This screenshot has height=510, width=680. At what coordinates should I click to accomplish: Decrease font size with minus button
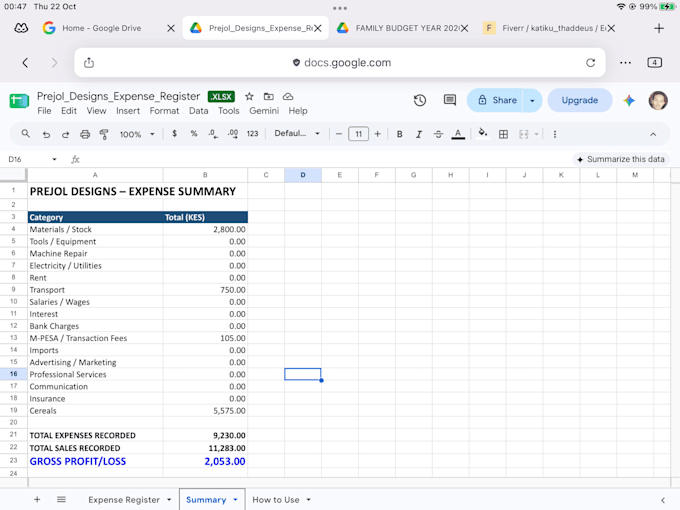(339, 134)
